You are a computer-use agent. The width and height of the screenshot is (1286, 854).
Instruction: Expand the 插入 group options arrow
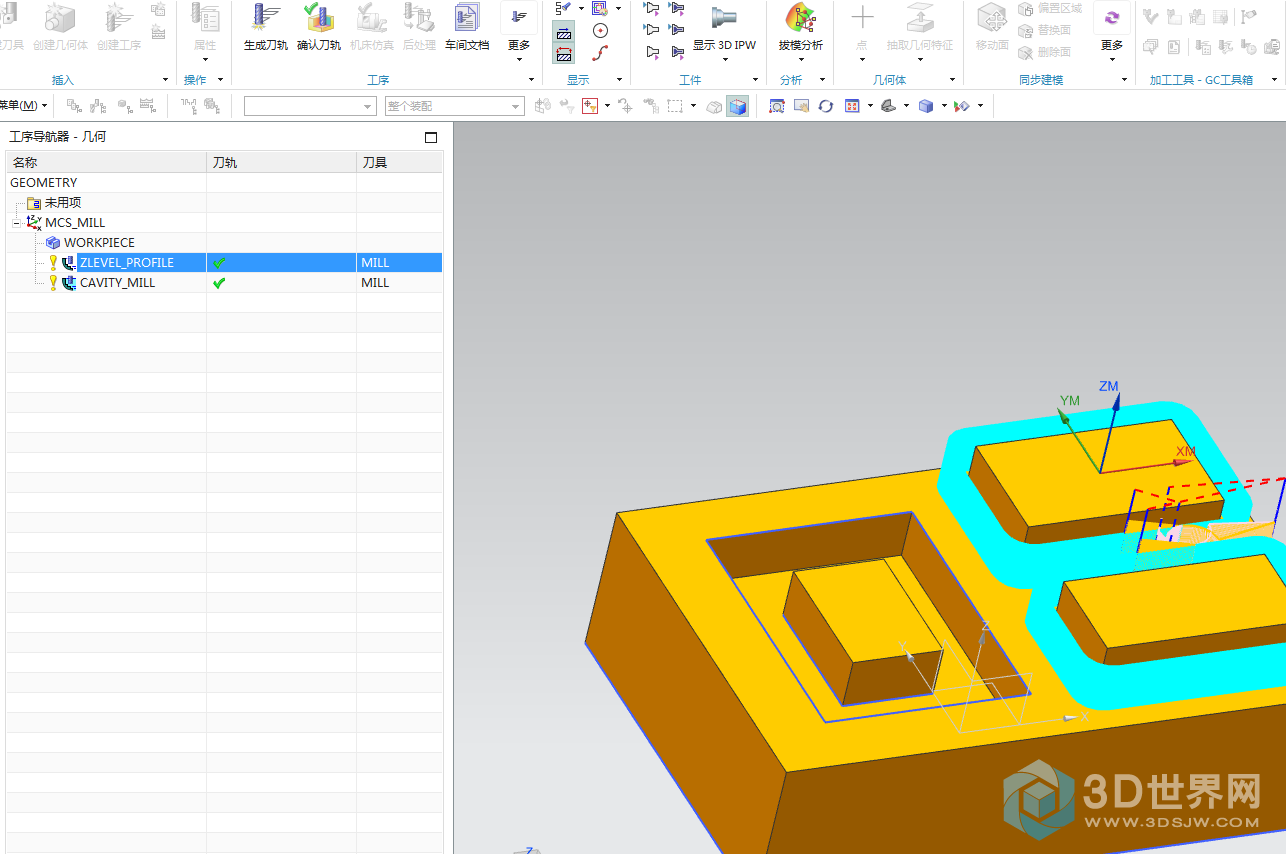pos(166,80)
